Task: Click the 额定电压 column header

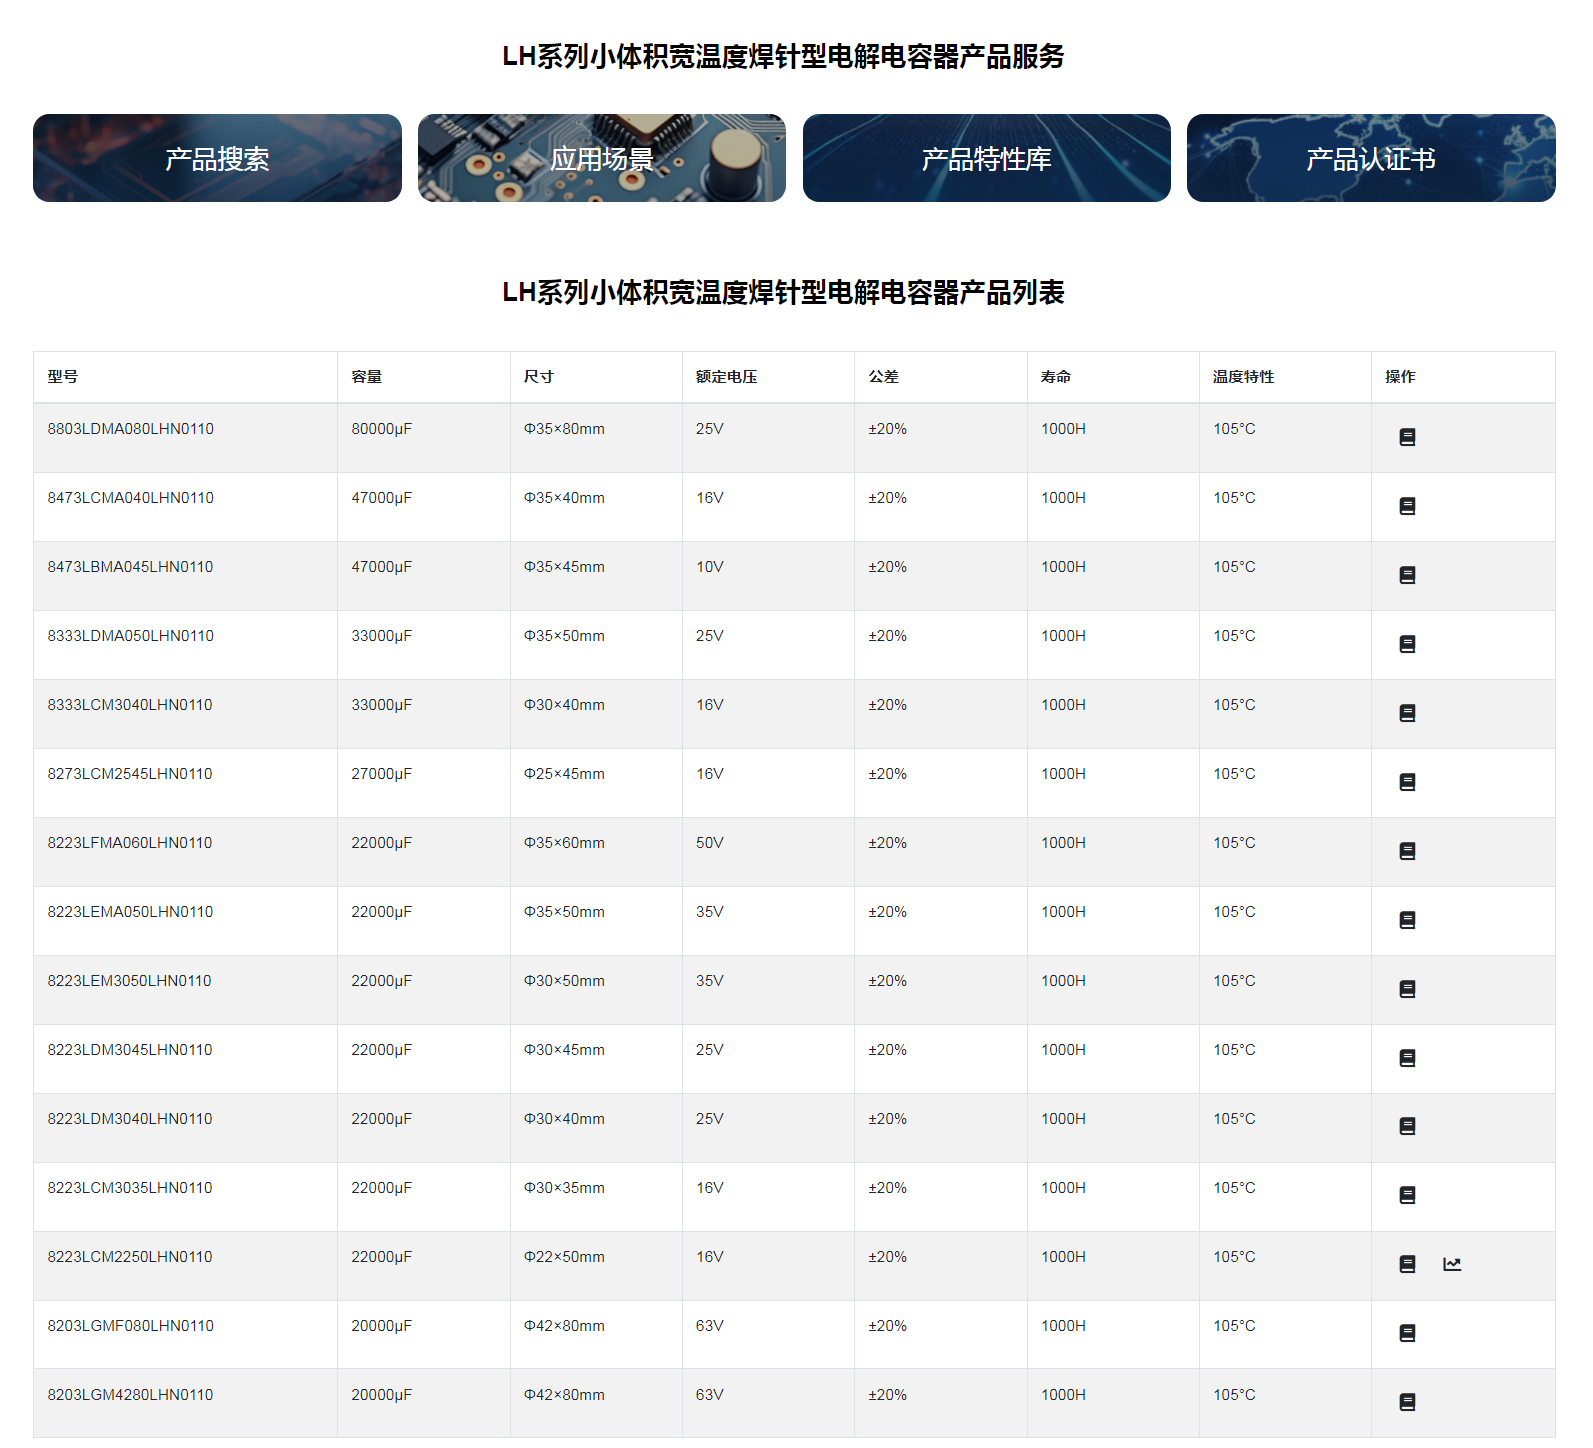Action: [726, 377]
